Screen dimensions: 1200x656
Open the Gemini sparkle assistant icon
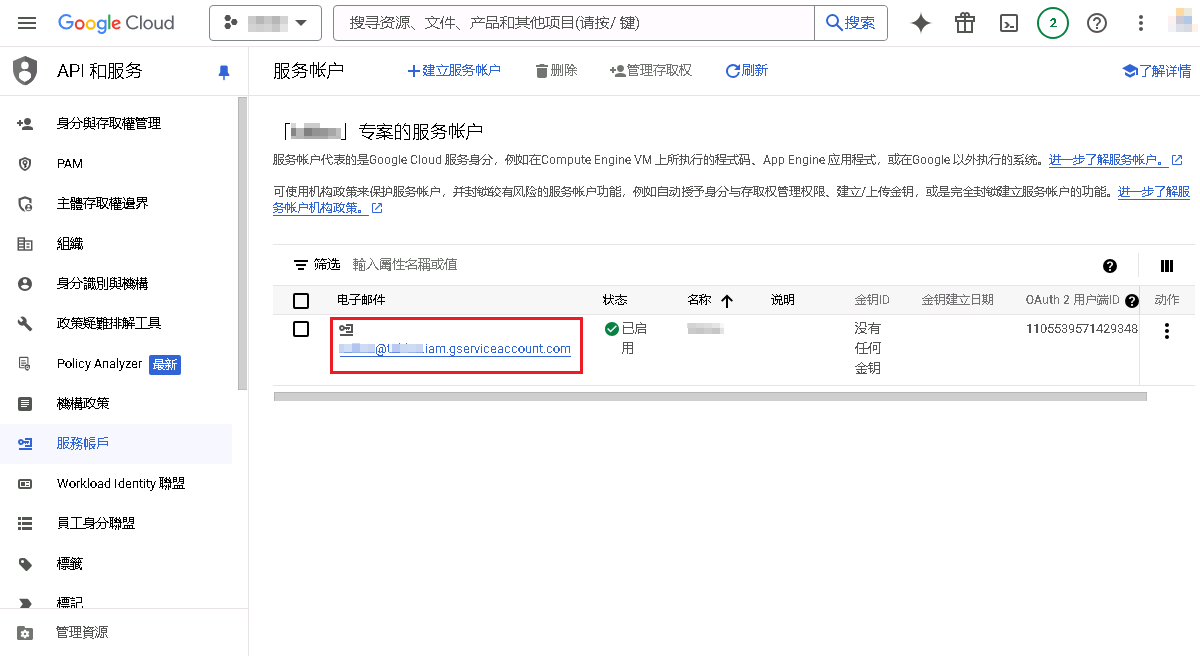pos(921,23)
